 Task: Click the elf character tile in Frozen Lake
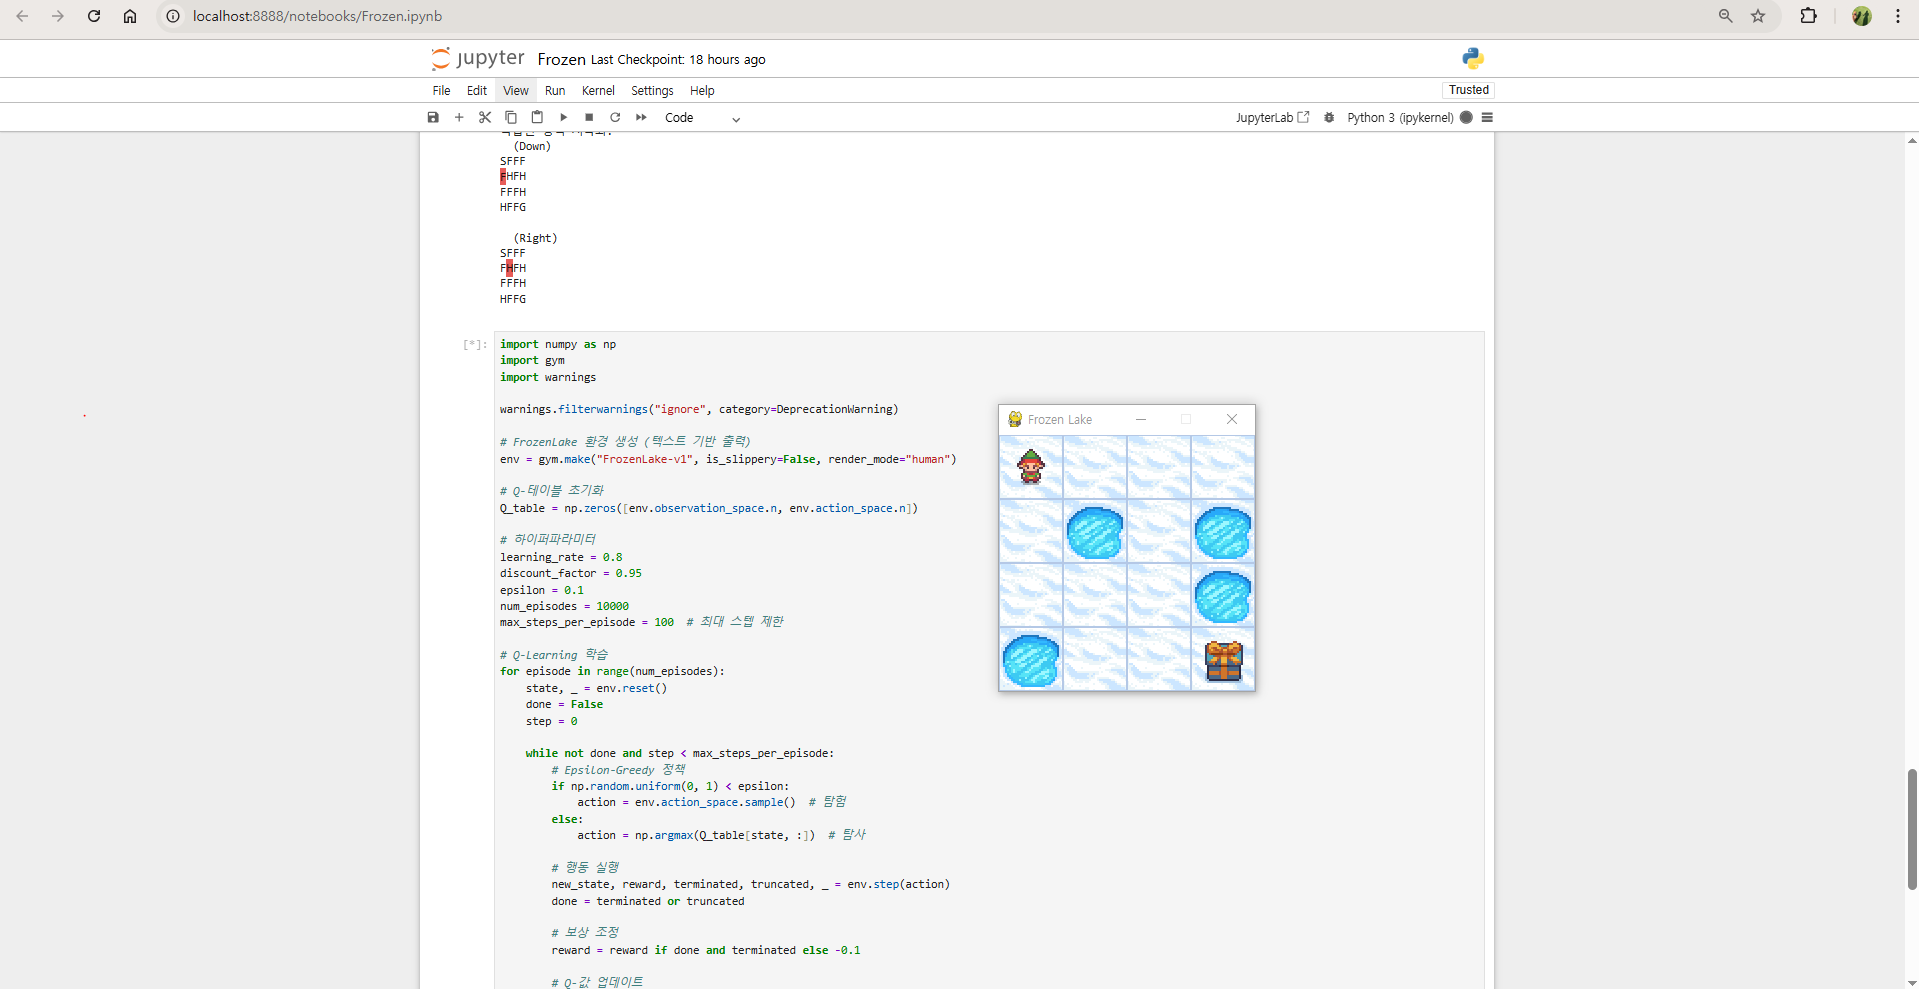1031,467
